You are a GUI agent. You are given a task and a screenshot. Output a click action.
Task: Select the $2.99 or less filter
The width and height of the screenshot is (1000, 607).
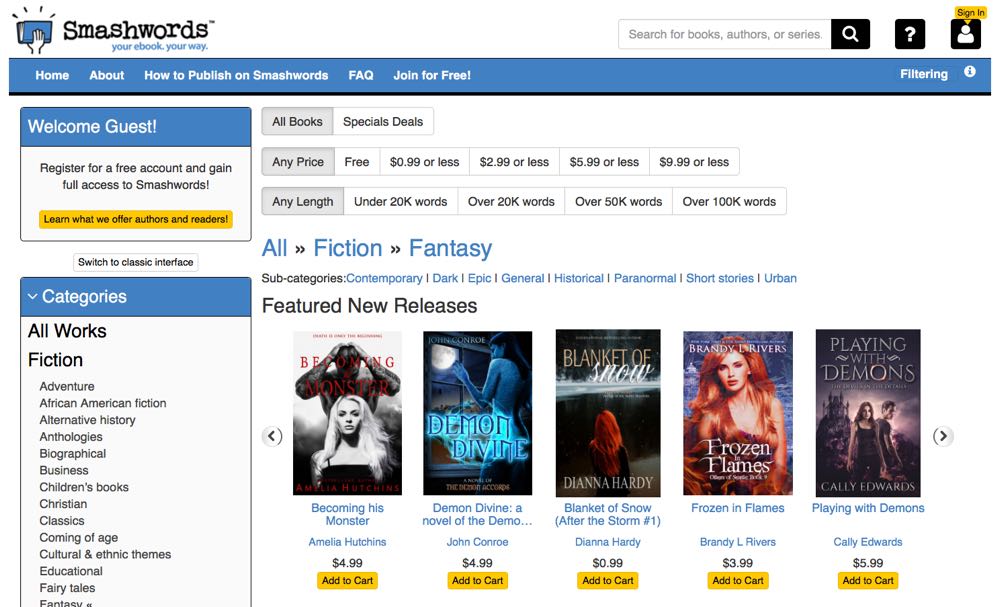click(x=515, y=162)
